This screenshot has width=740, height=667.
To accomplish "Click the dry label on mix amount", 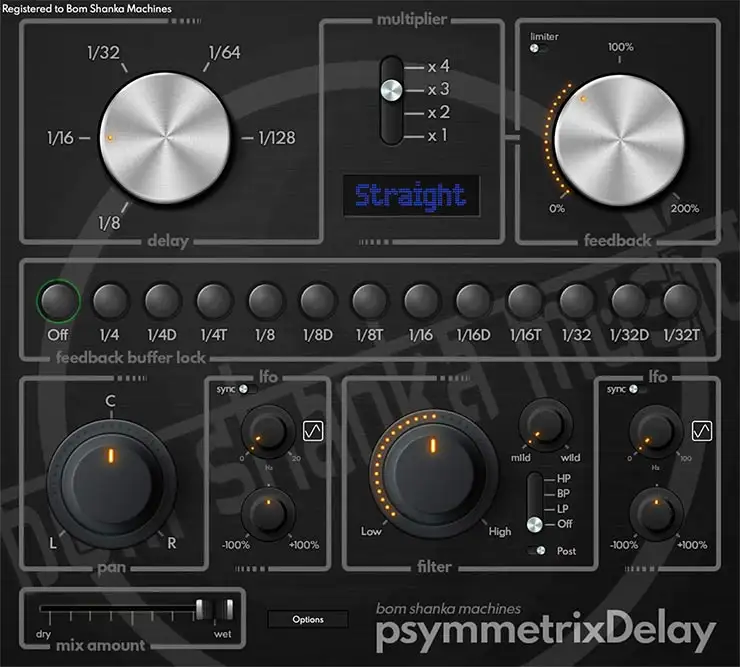I will point(43,634).
